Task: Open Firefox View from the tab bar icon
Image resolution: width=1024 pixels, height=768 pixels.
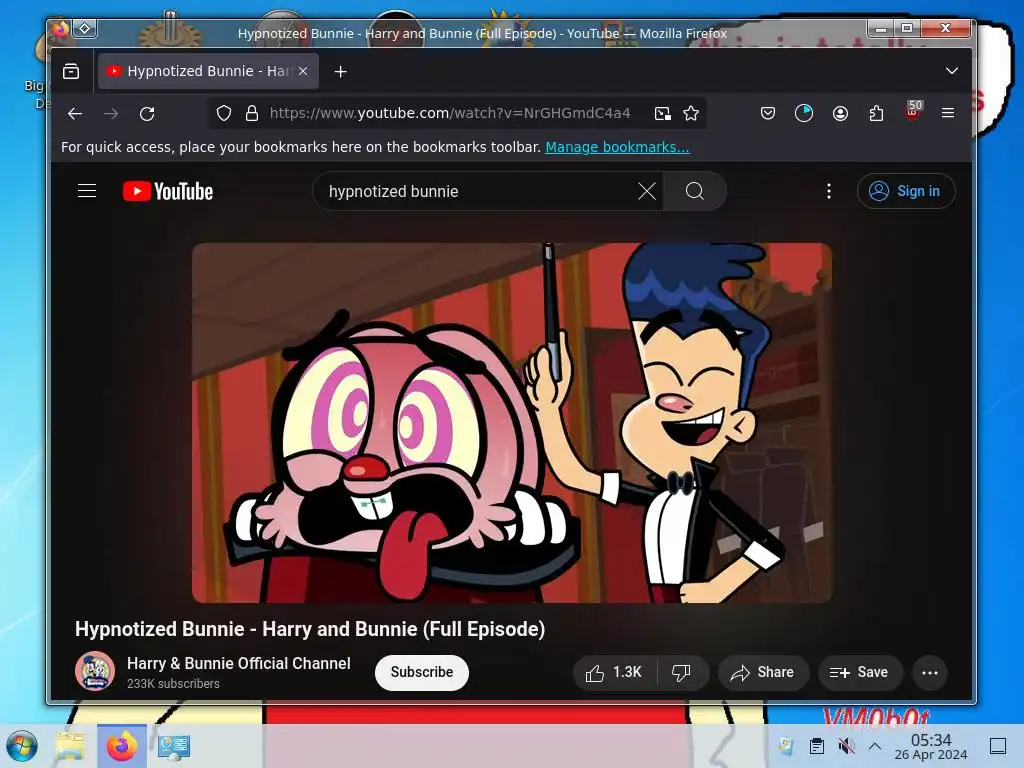Action: 71,71
